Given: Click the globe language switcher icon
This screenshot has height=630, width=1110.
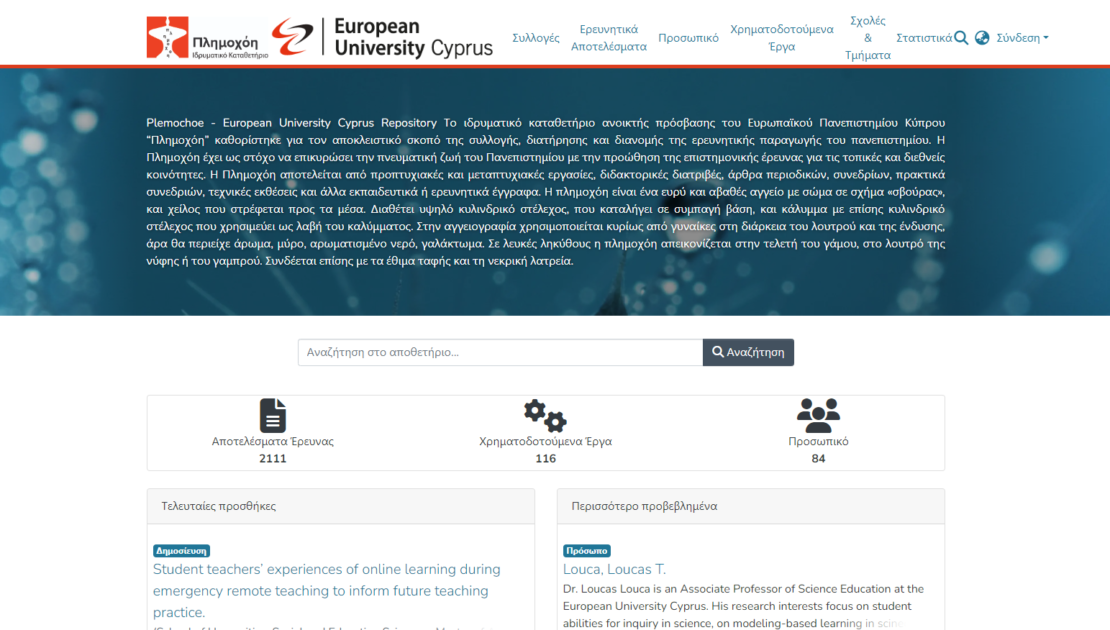Looking at the screenshot, I should [982, 38].
